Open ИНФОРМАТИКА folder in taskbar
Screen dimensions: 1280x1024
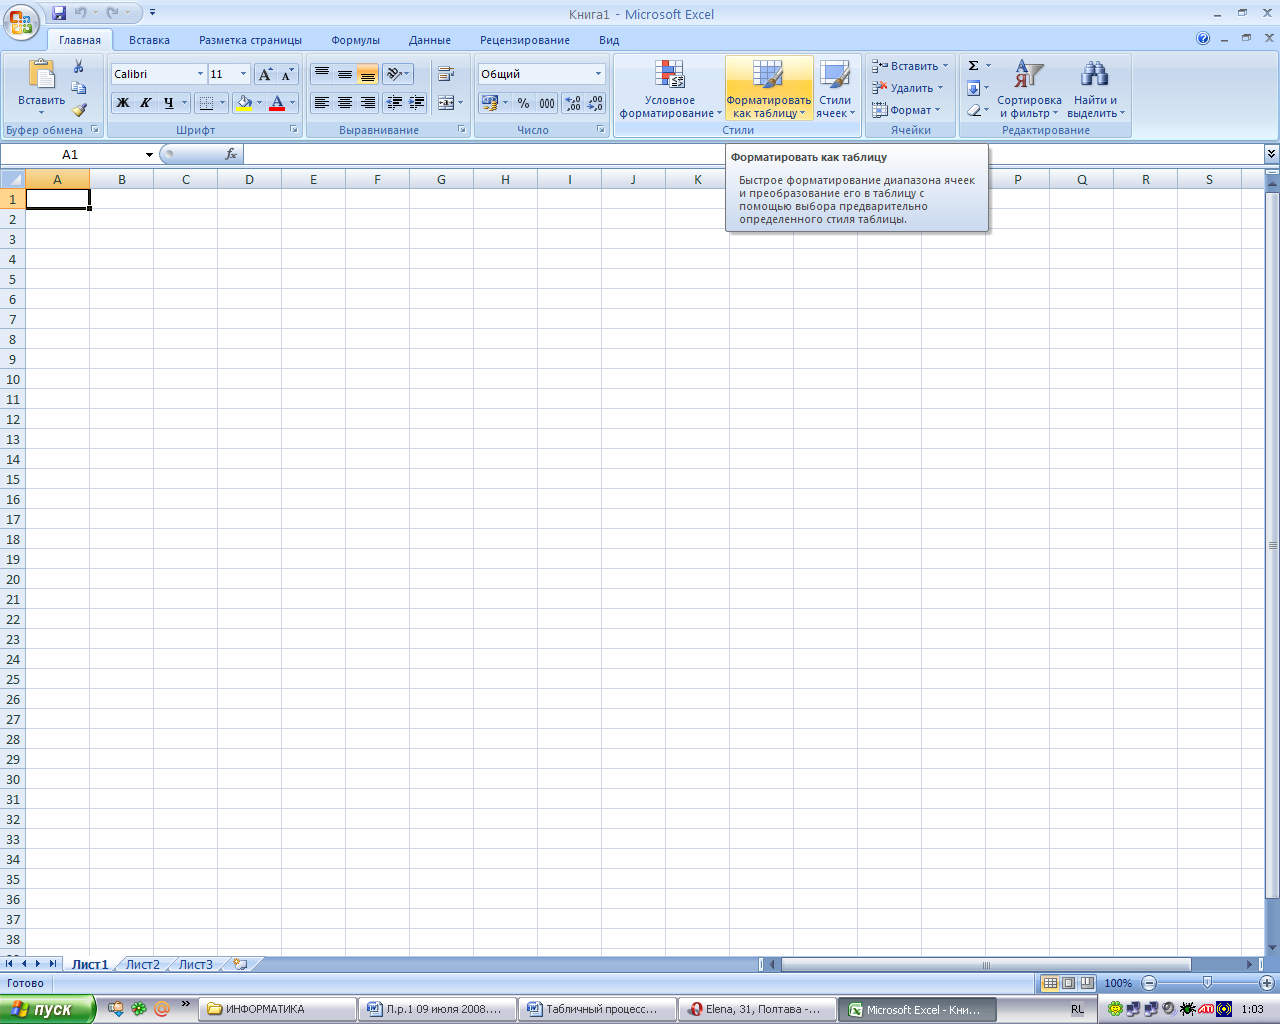(x=278, y=1009)
